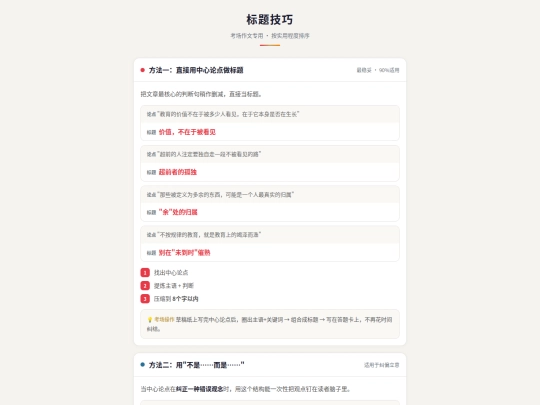Click the red number 2 step badge
The width and height of the screenshot is (540, 405).
tap(145, 286)
